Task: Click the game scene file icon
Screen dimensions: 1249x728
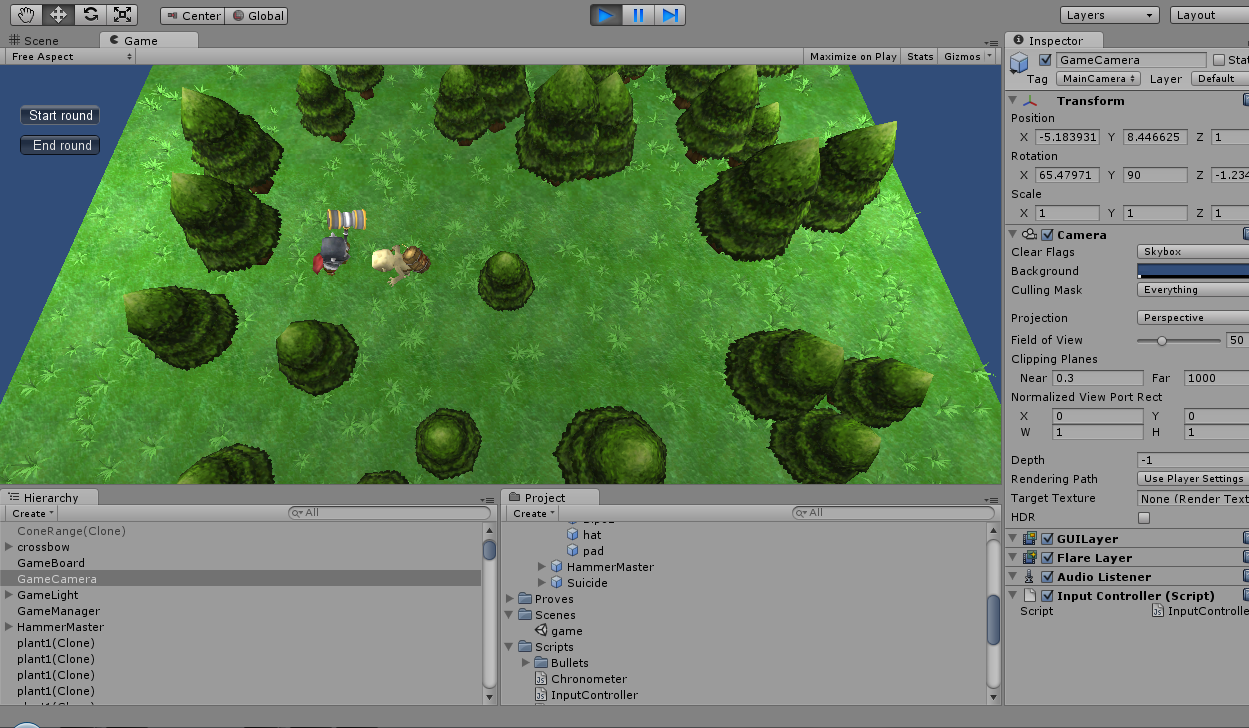Action: [541, 631]
